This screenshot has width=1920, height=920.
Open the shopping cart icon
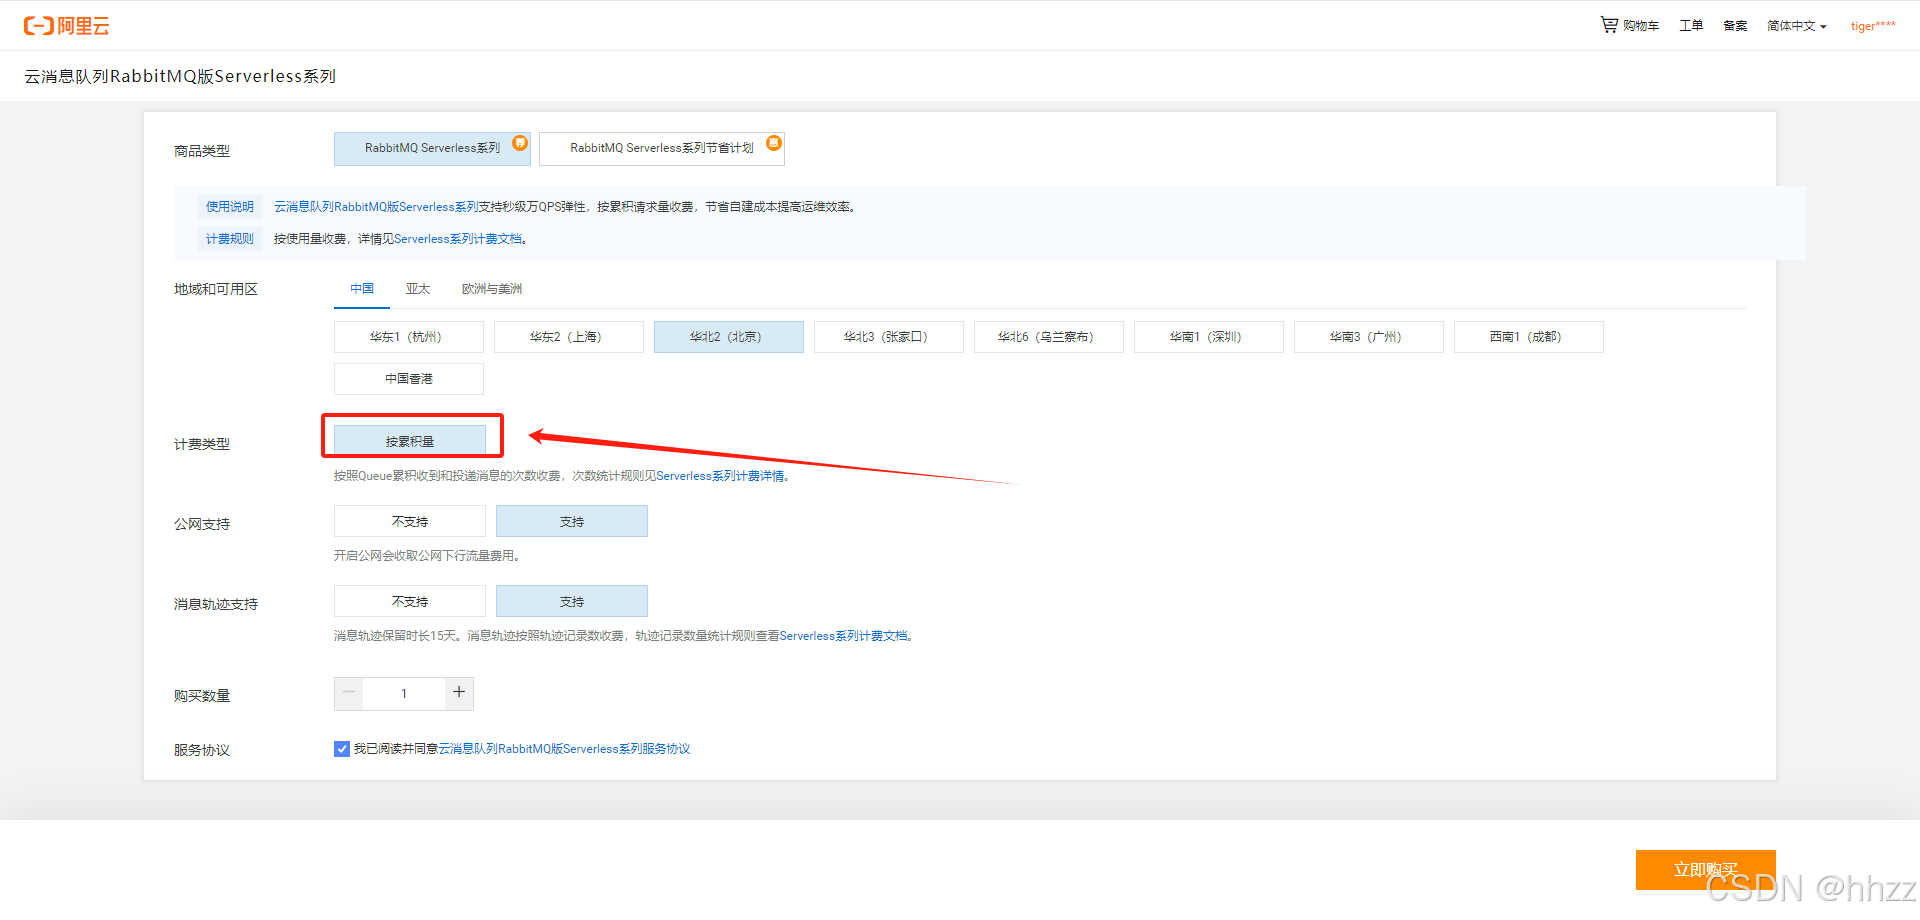1608,25
